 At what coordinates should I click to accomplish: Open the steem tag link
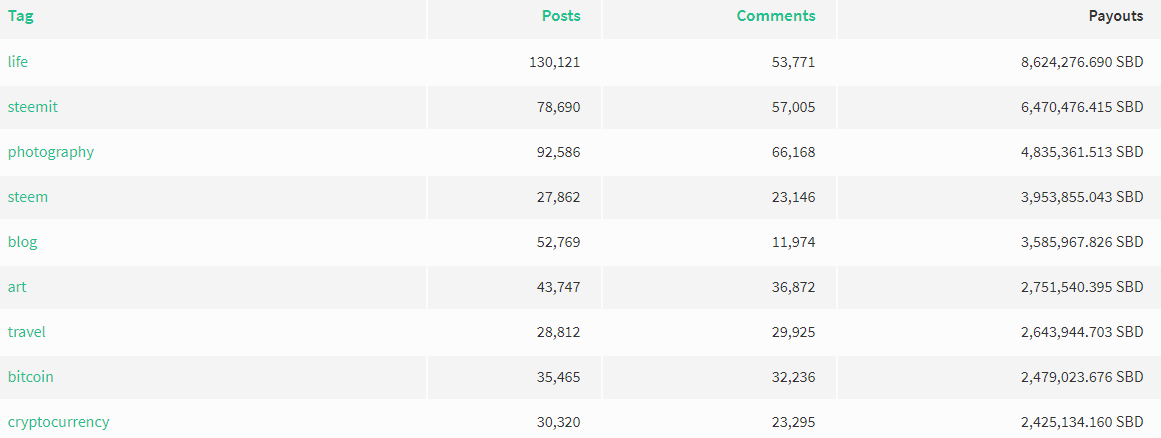point(28,198)
